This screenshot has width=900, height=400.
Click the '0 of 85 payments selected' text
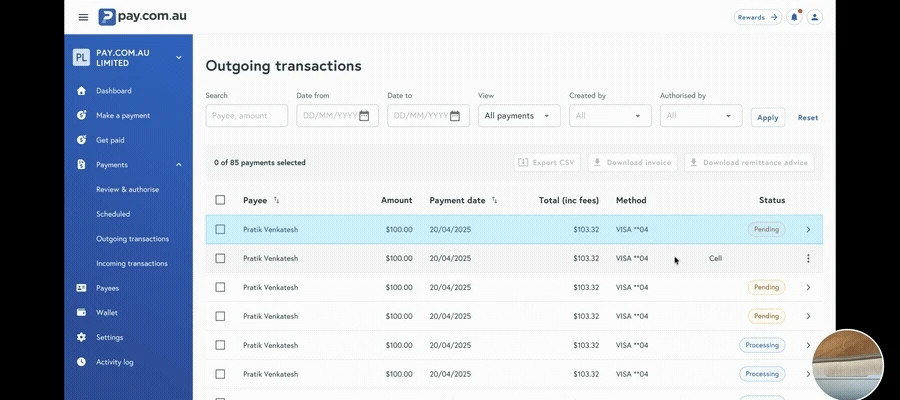[260, 162]
